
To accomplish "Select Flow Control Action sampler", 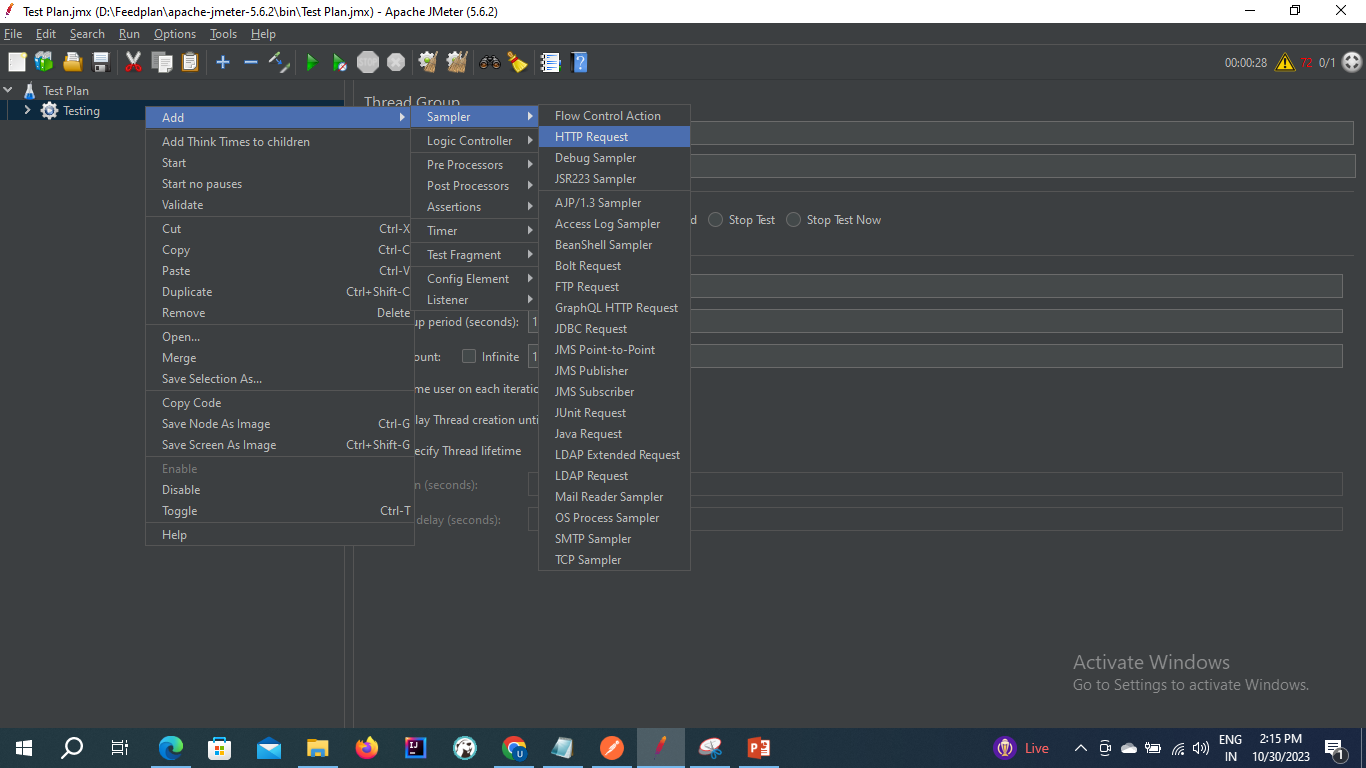I will point(614,116).
